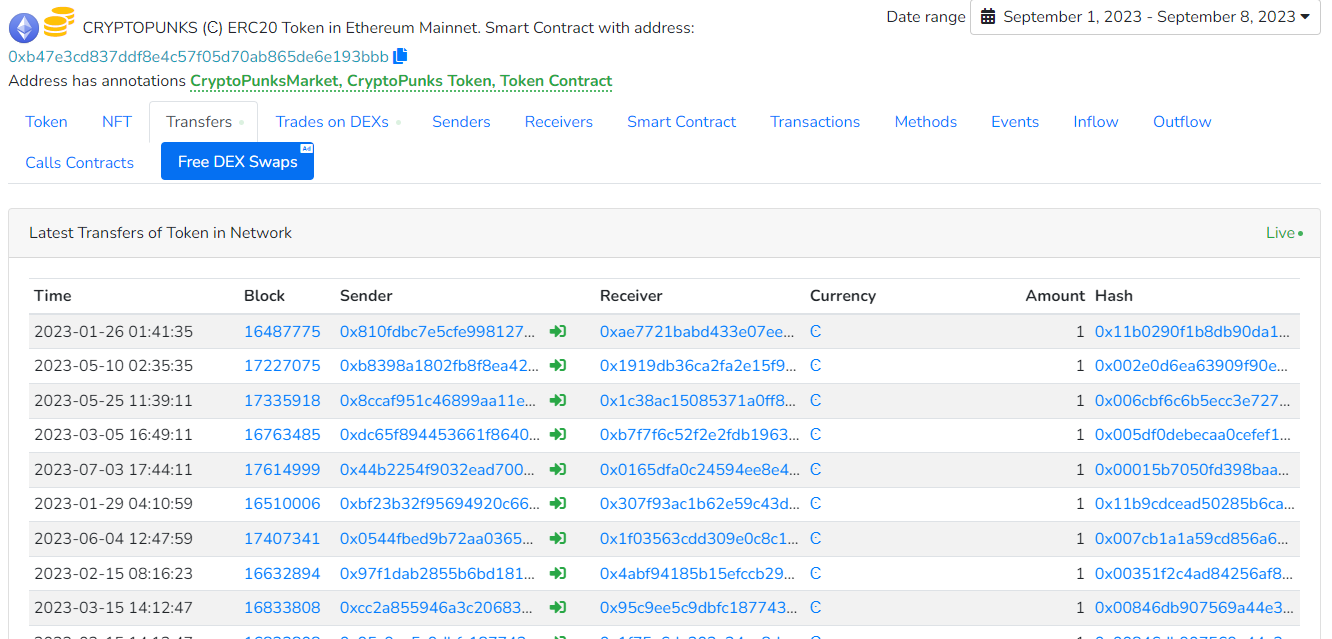Click the currency symbol in block 16510006 row
This screenshot has height=639, width=1332.
tap(816, 504)
